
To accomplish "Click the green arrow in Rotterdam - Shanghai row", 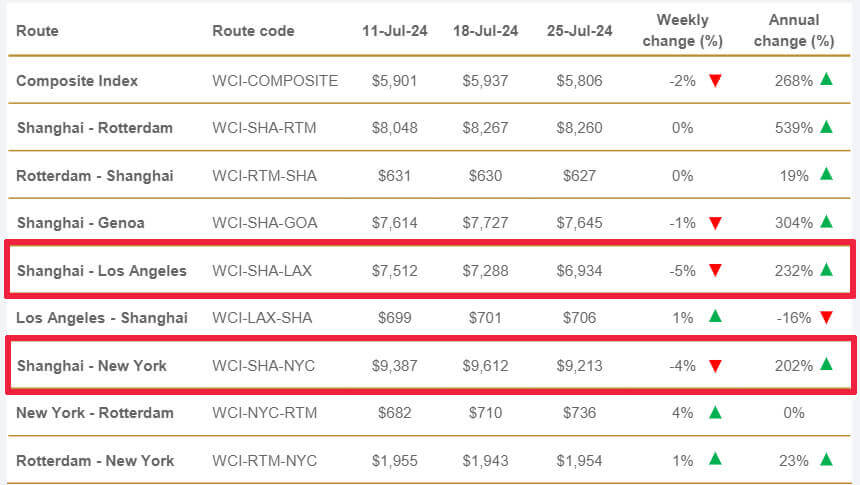I will [826, 174].
